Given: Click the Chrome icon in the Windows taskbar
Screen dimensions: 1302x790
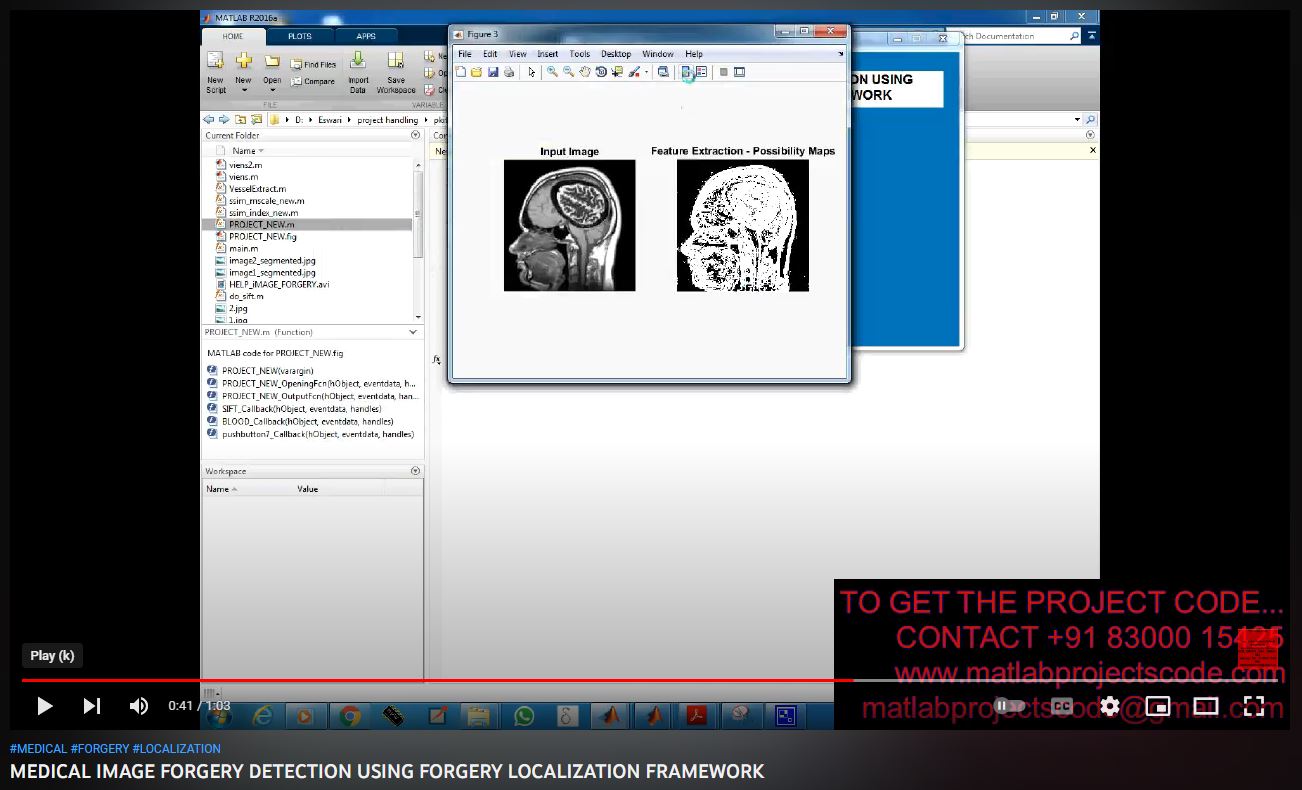Looking at the screenshot, I should point(350,716).
